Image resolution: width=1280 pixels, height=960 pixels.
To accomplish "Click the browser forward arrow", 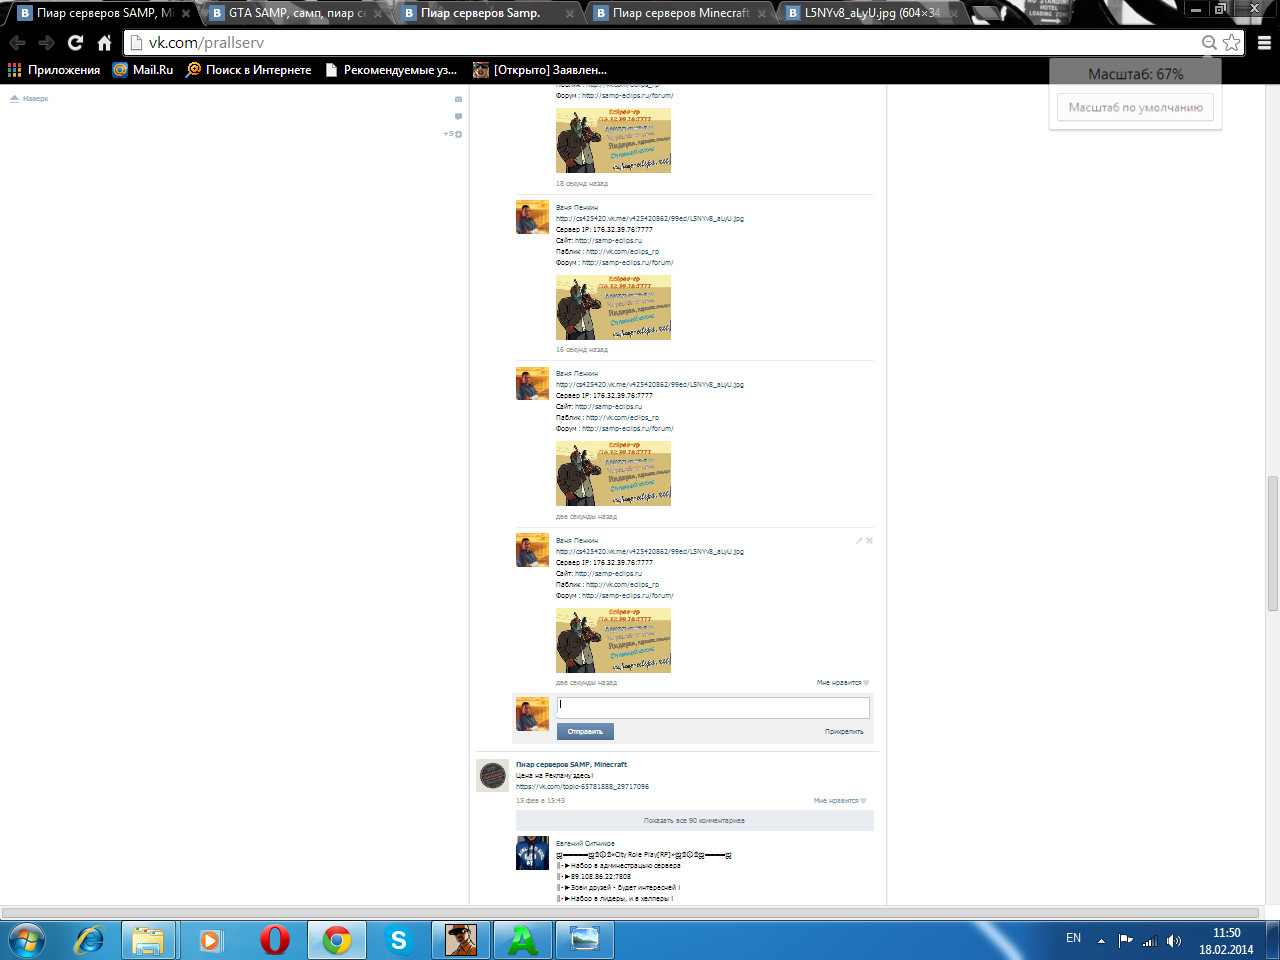I will click(46, 43).
